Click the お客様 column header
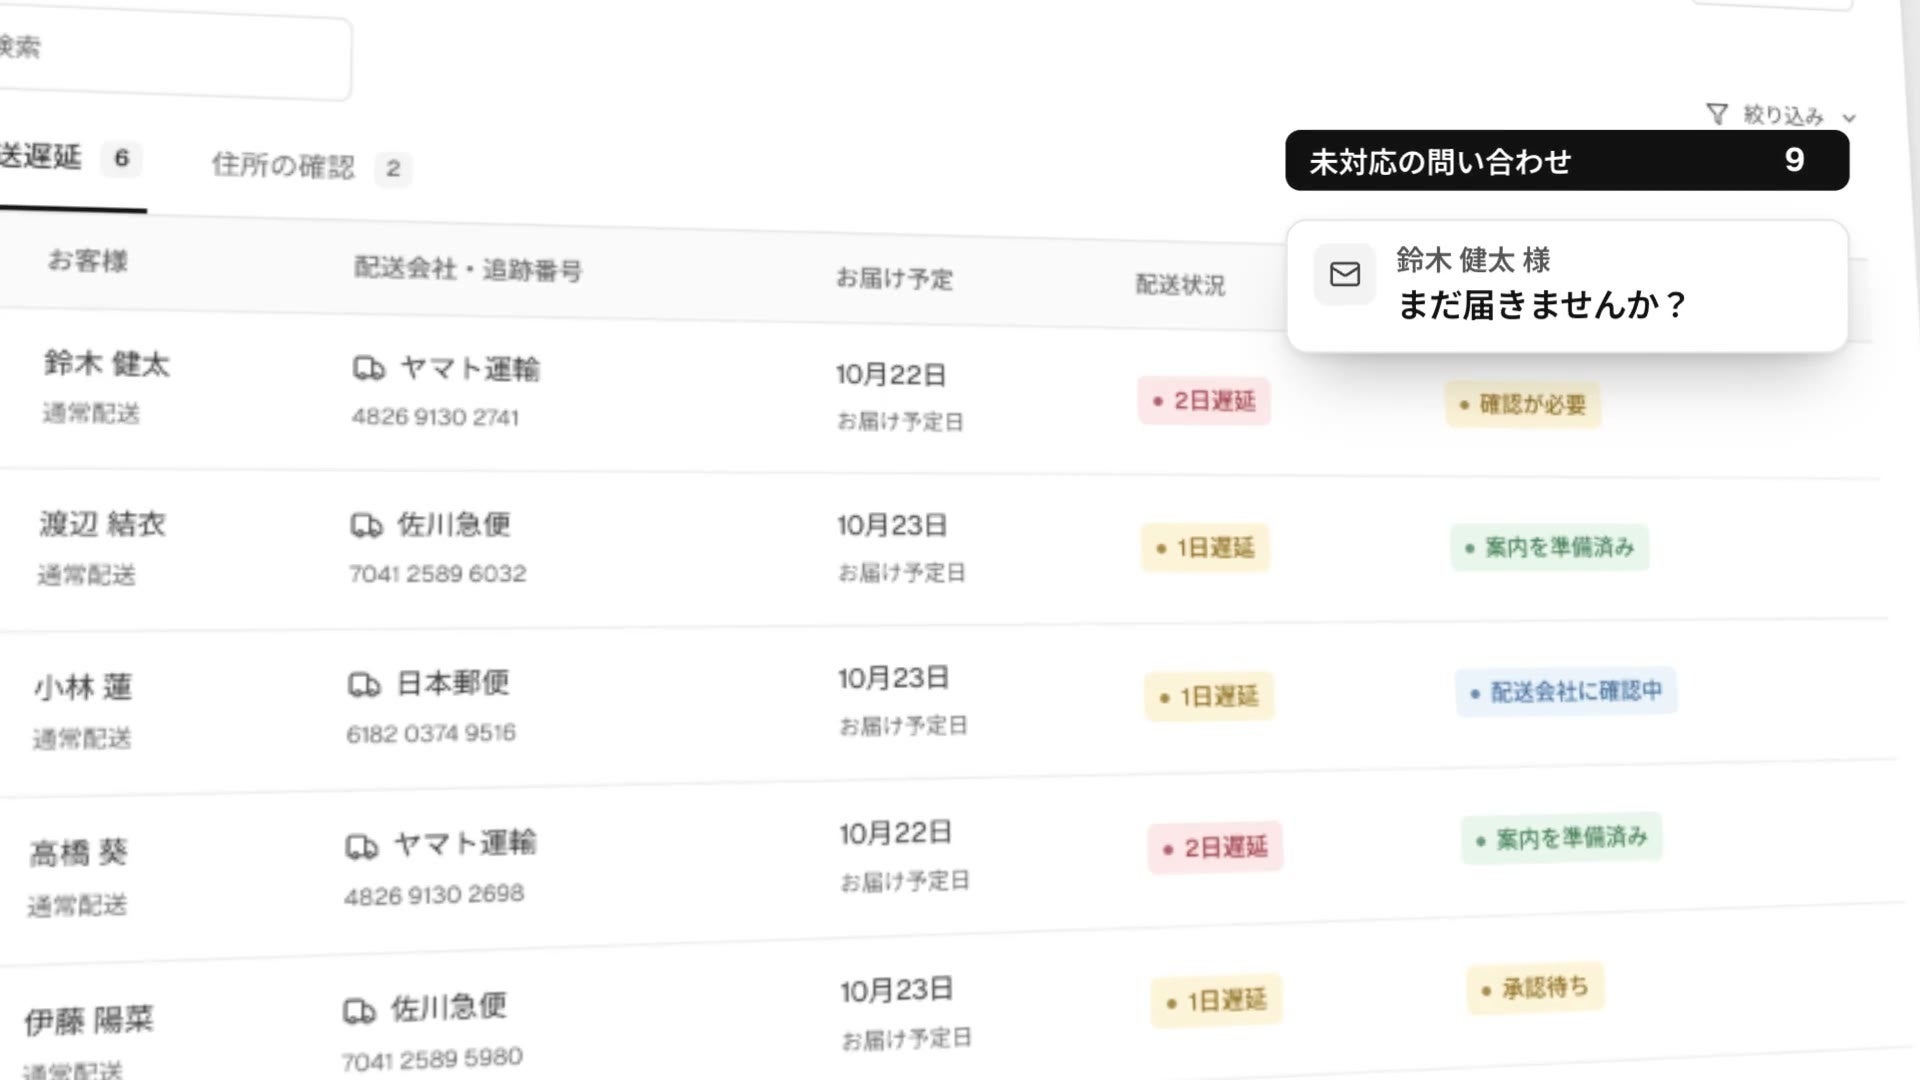This screenshot has width=1920, height=1080. (x=88, y=261)
